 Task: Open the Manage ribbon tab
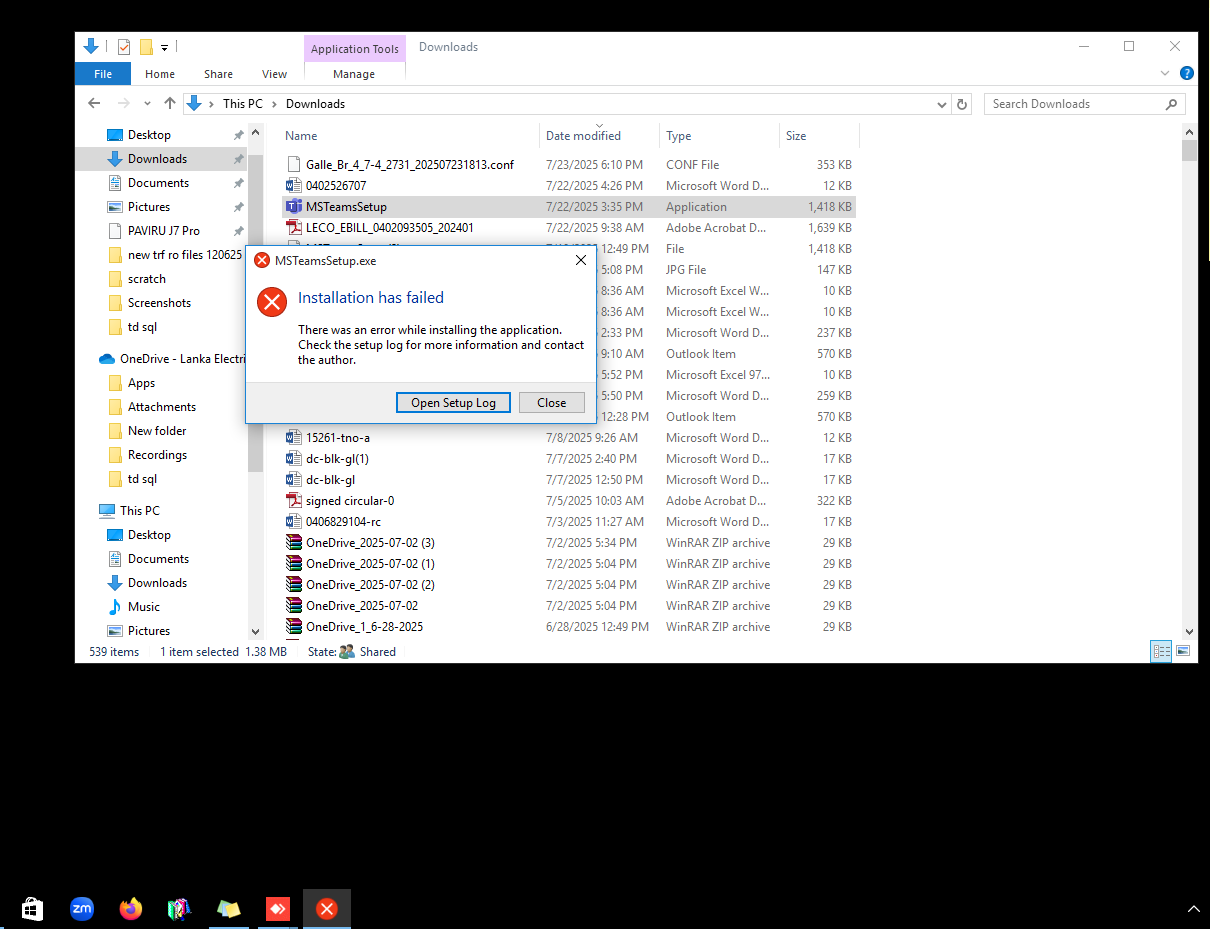[x=354, y=74]
